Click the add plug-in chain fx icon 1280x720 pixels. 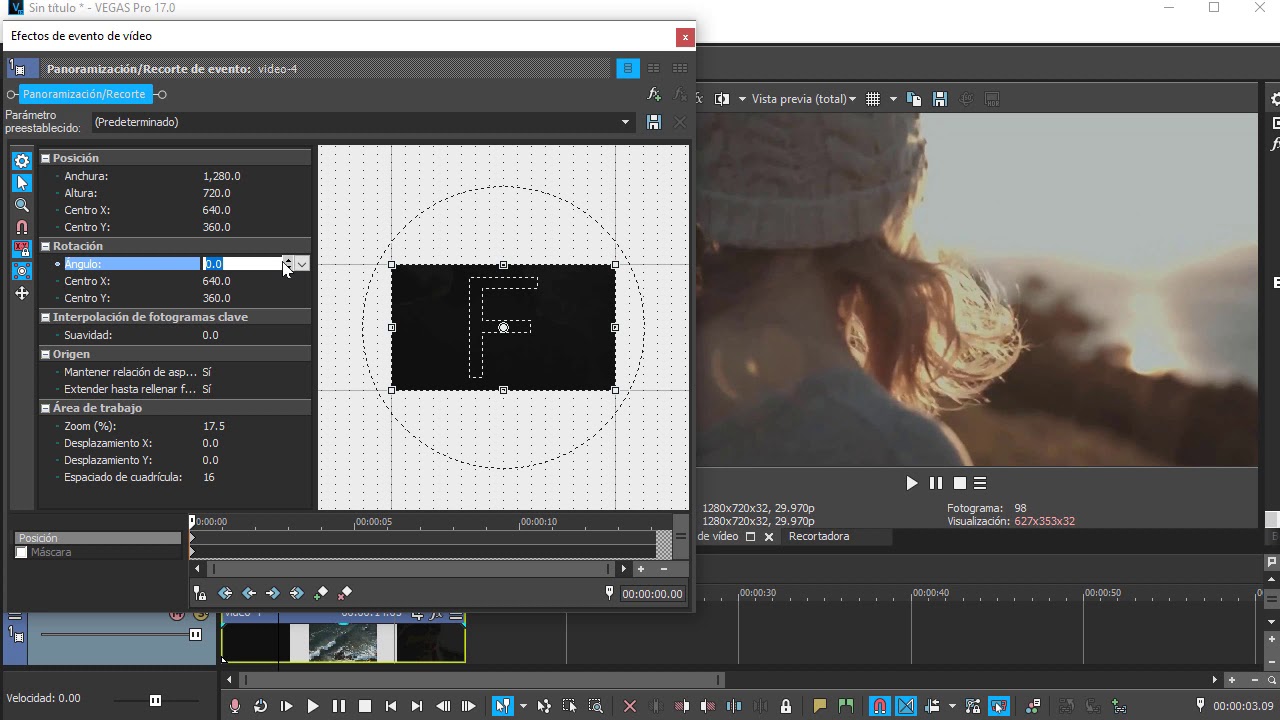[654, 94]
